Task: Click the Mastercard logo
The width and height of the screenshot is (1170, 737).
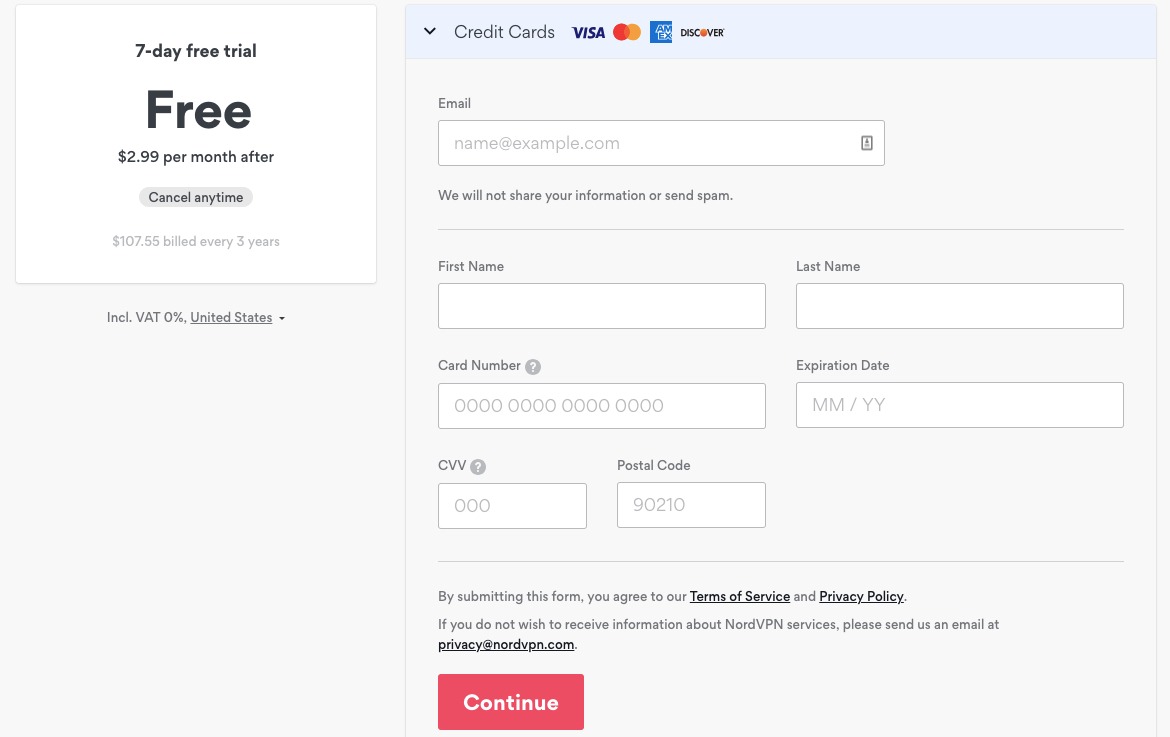Action: [x=627, y=32]
